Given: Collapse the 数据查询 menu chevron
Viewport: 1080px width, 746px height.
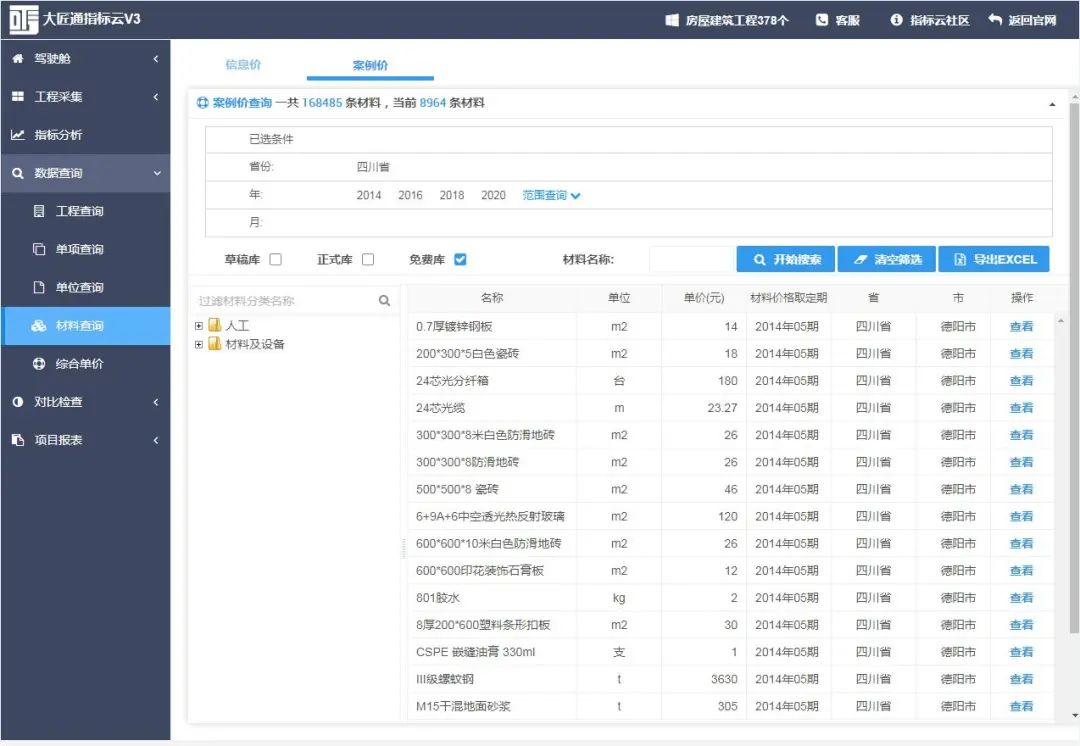Looking at the screenshot, I should [157, 173].
